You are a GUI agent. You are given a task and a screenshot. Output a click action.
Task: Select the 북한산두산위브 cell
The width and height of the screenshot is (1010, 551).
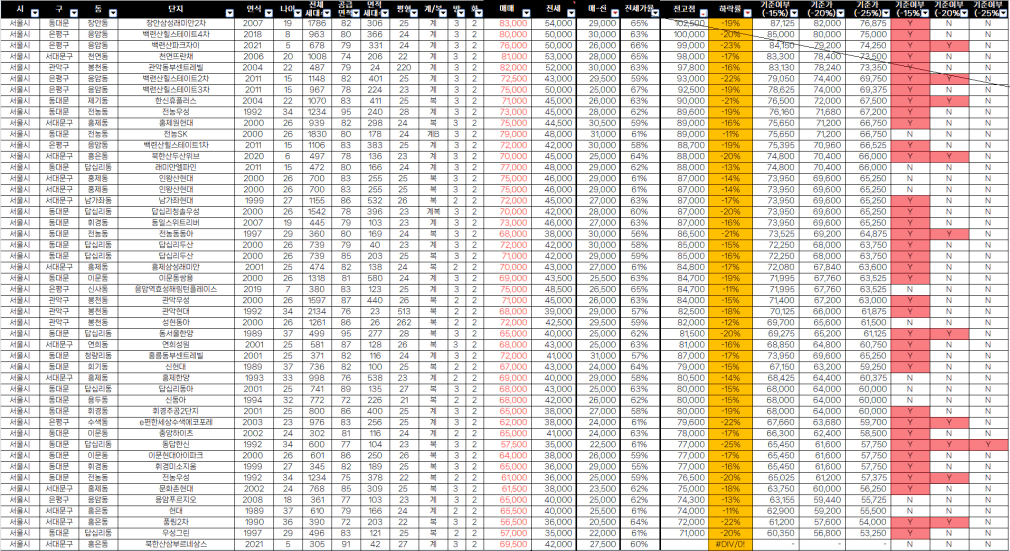(x=176, y=157)
